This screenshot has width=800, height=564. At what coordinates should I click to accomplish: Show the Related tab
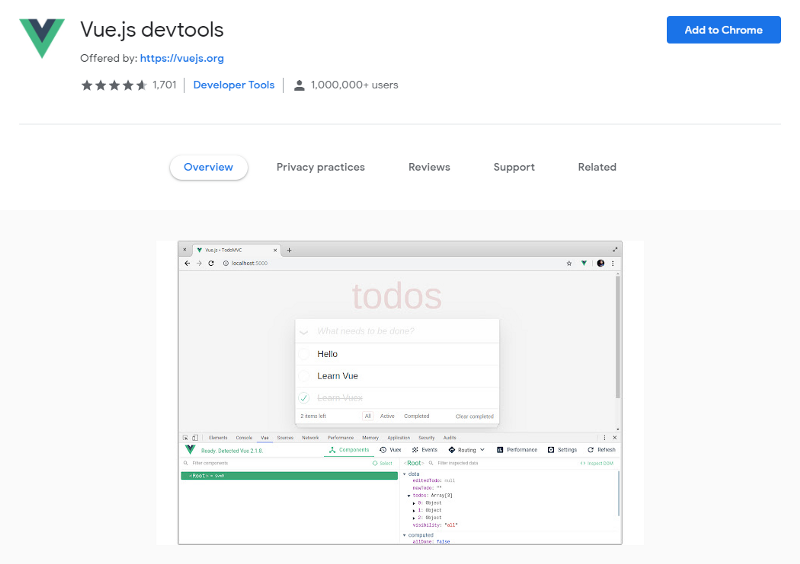pos(597,167)
